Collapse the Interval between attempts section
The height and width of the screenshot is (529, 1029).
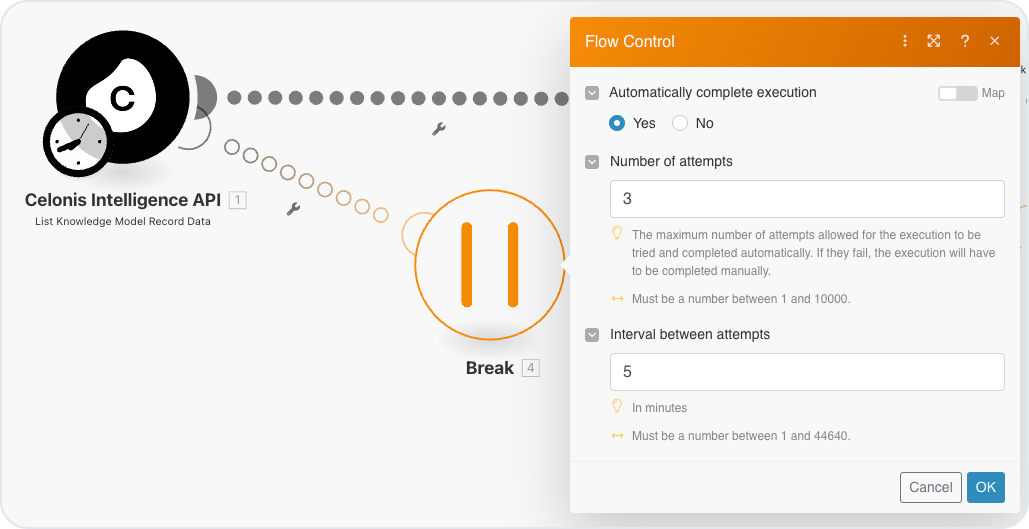[592, 335]
